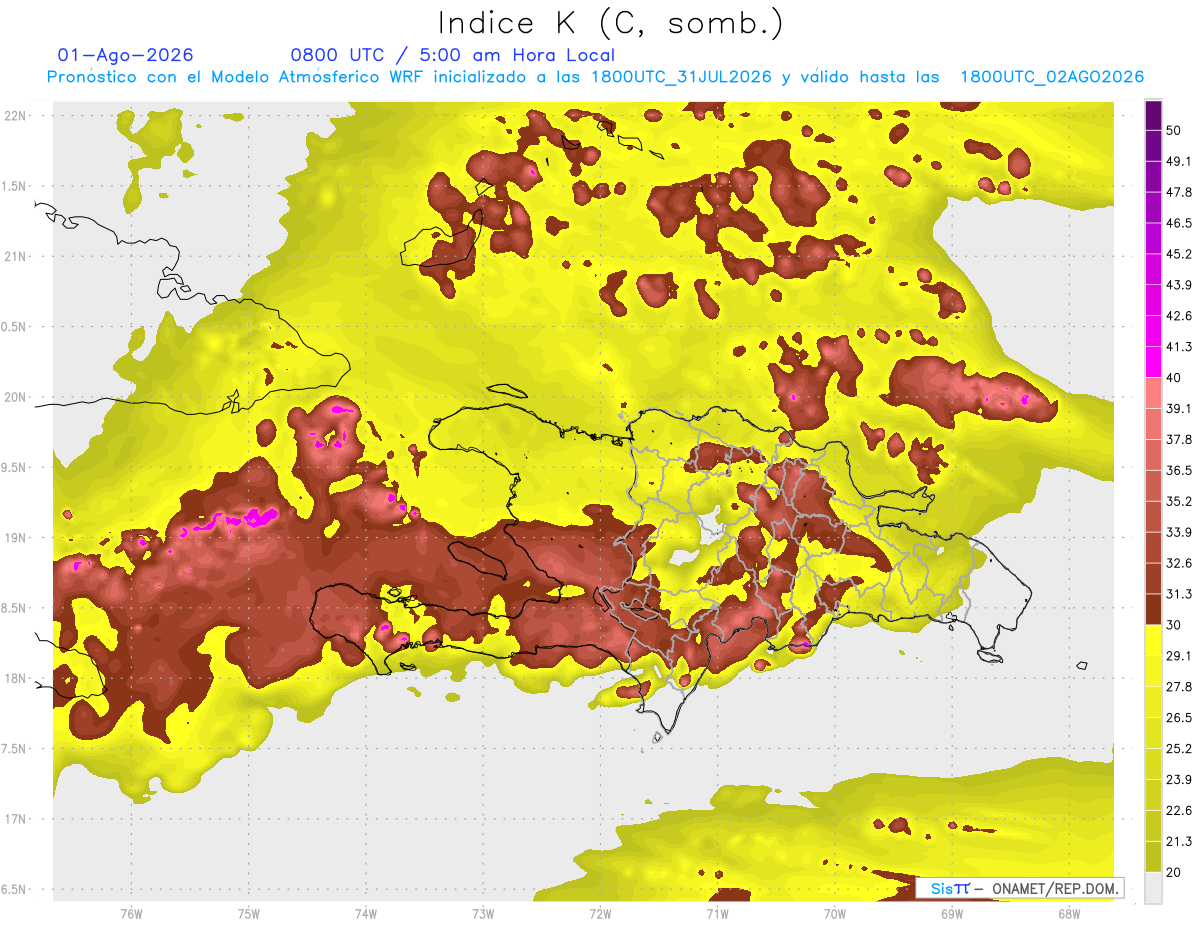Click the colorbar value "43.9"
This screenshot has width=1200, height=927.
[x=1178, y=285]
